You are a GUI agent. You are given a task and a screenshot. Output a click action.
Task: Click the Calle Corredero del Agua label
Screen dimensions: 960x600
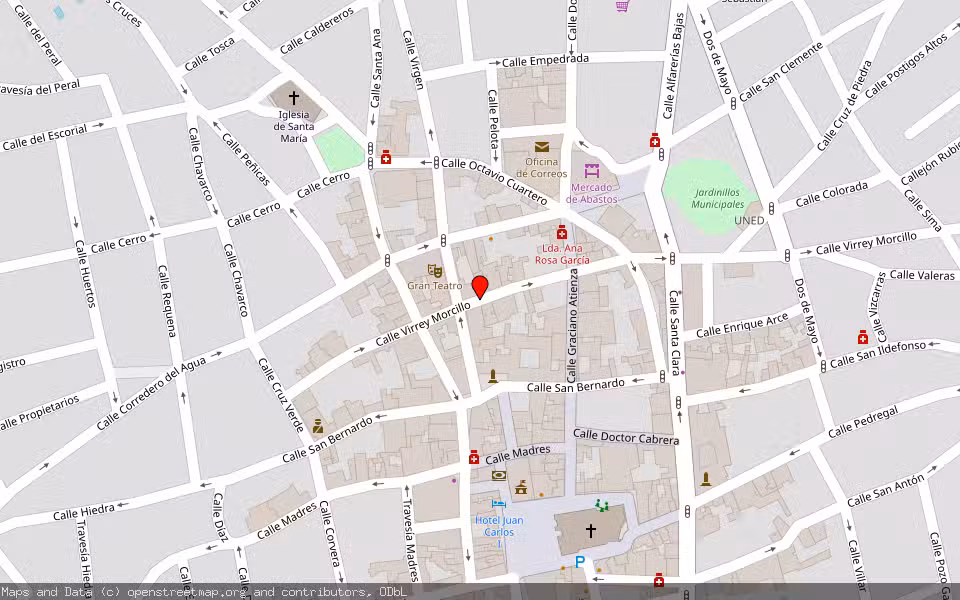point(151,393)
